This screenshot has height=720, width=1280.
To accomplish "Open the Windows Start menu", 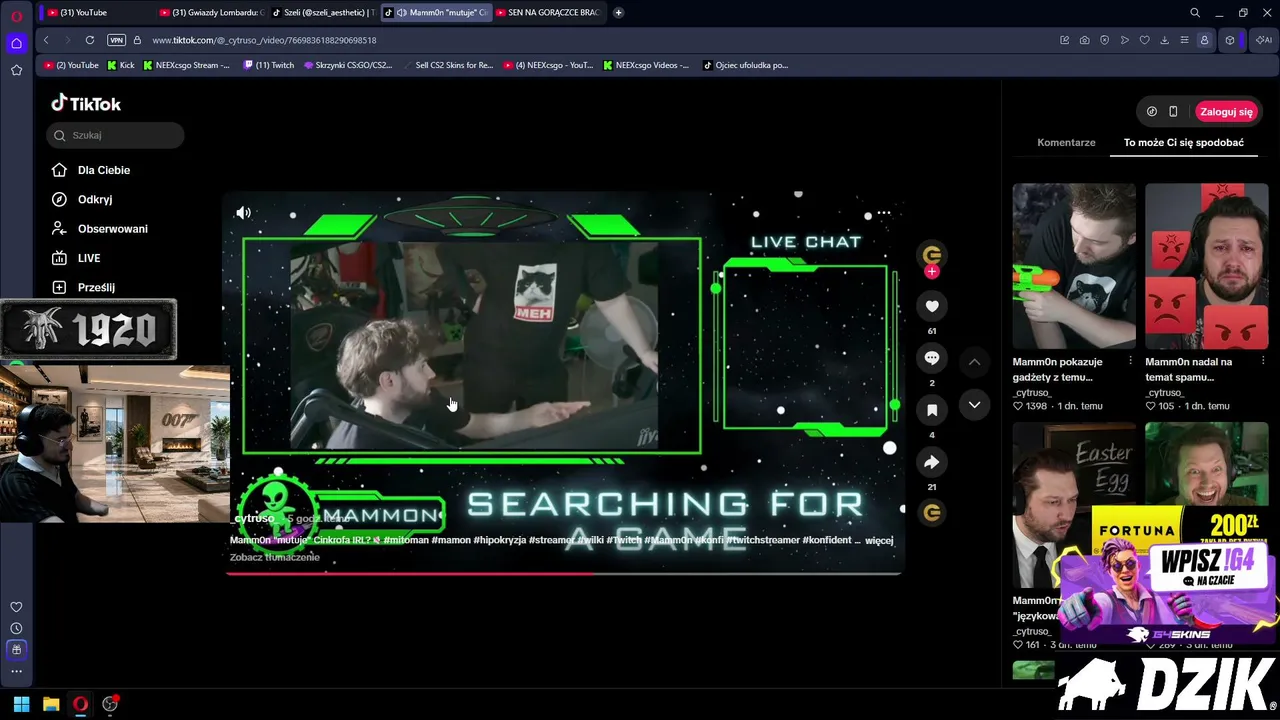I will (21, 704).
